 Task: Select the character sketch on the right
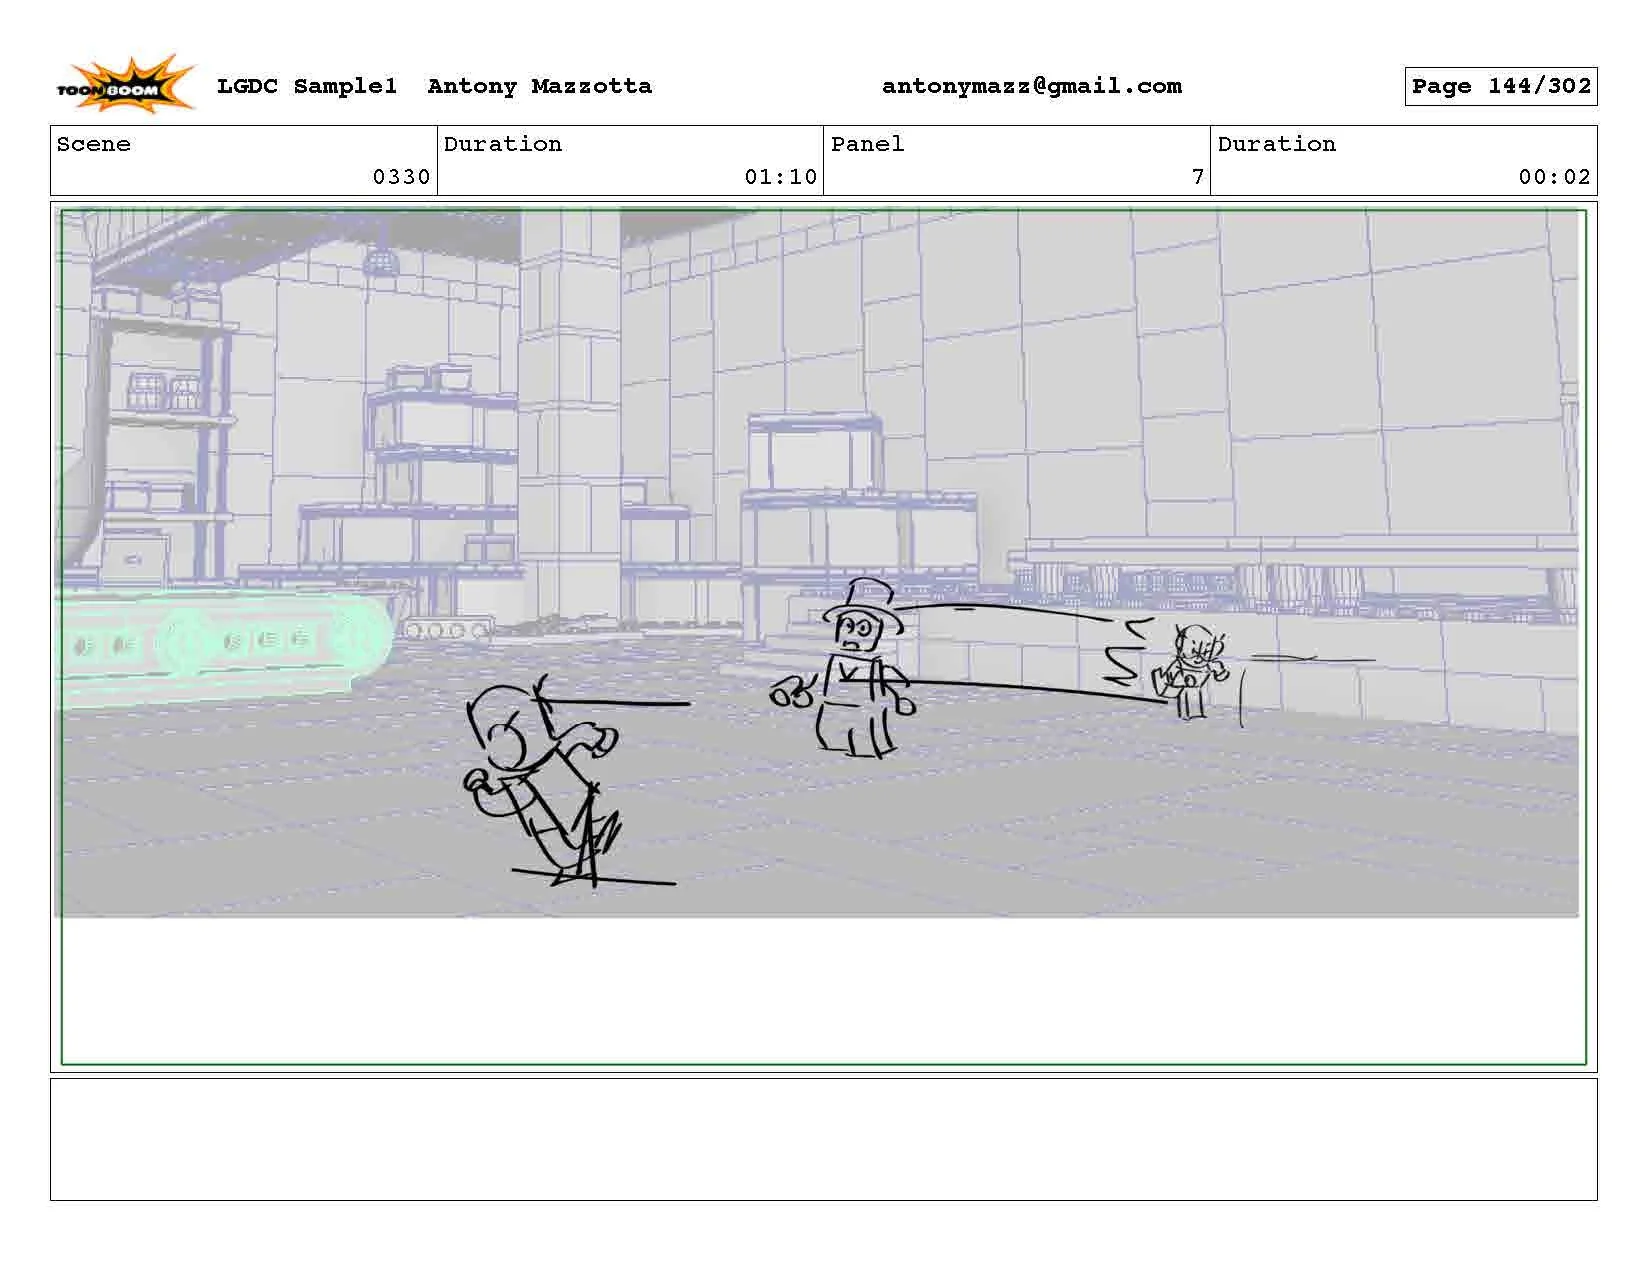pos(1195,670)
